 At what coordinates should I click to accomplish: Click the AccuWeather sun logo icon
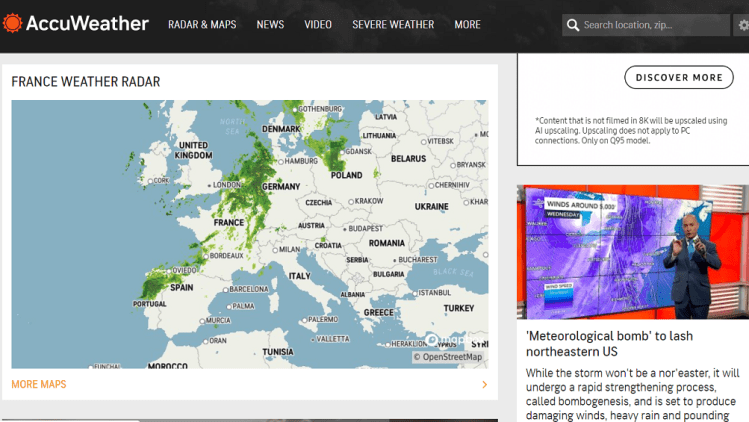(12, 23)
